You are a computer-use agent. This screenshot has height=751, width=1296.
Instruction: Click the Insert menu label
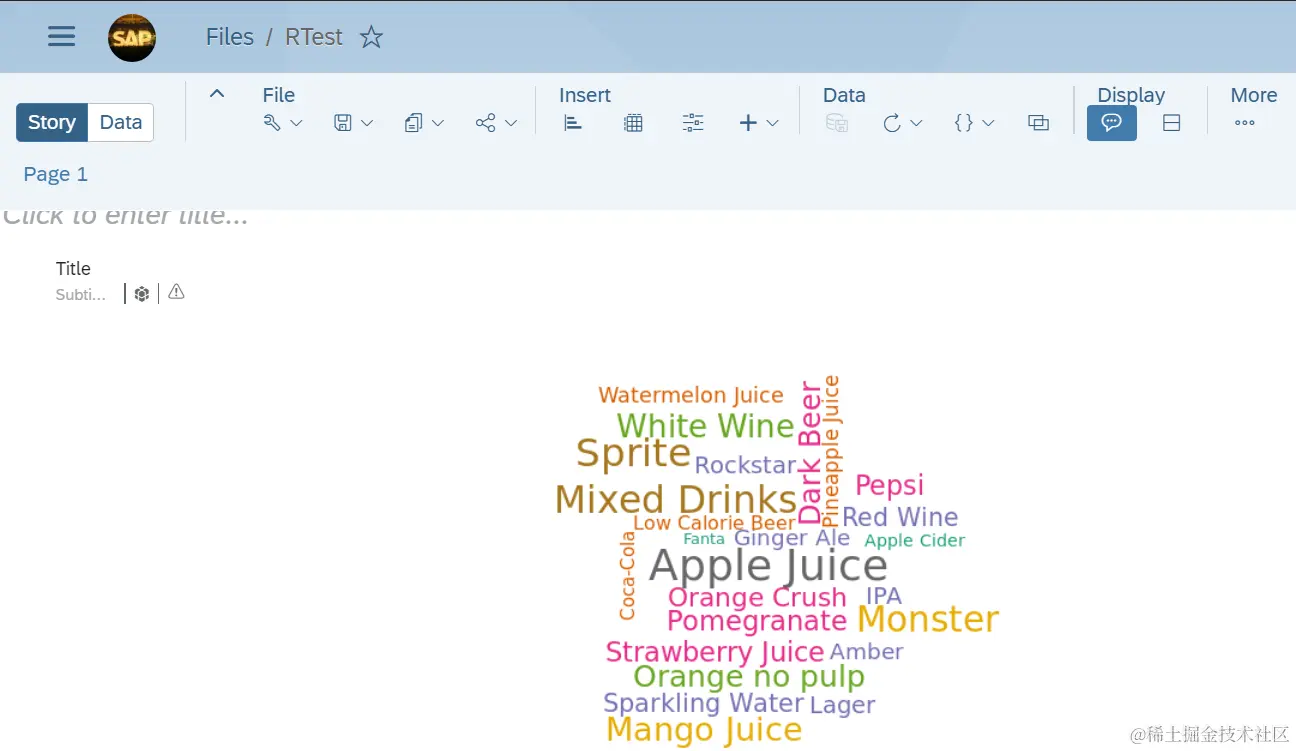pyautogui.click(x=585, y=95)
